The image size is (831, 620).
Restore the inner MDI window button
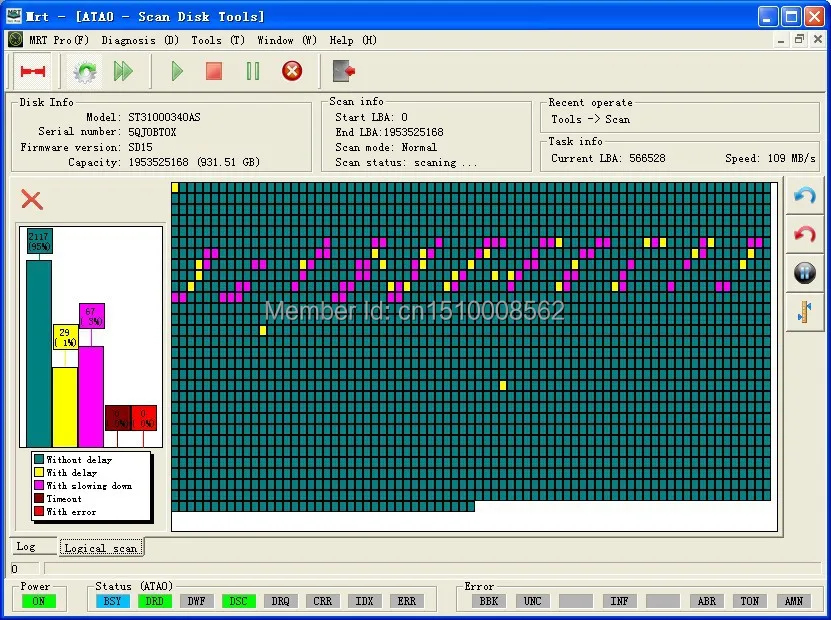click(x=799, y=39)
